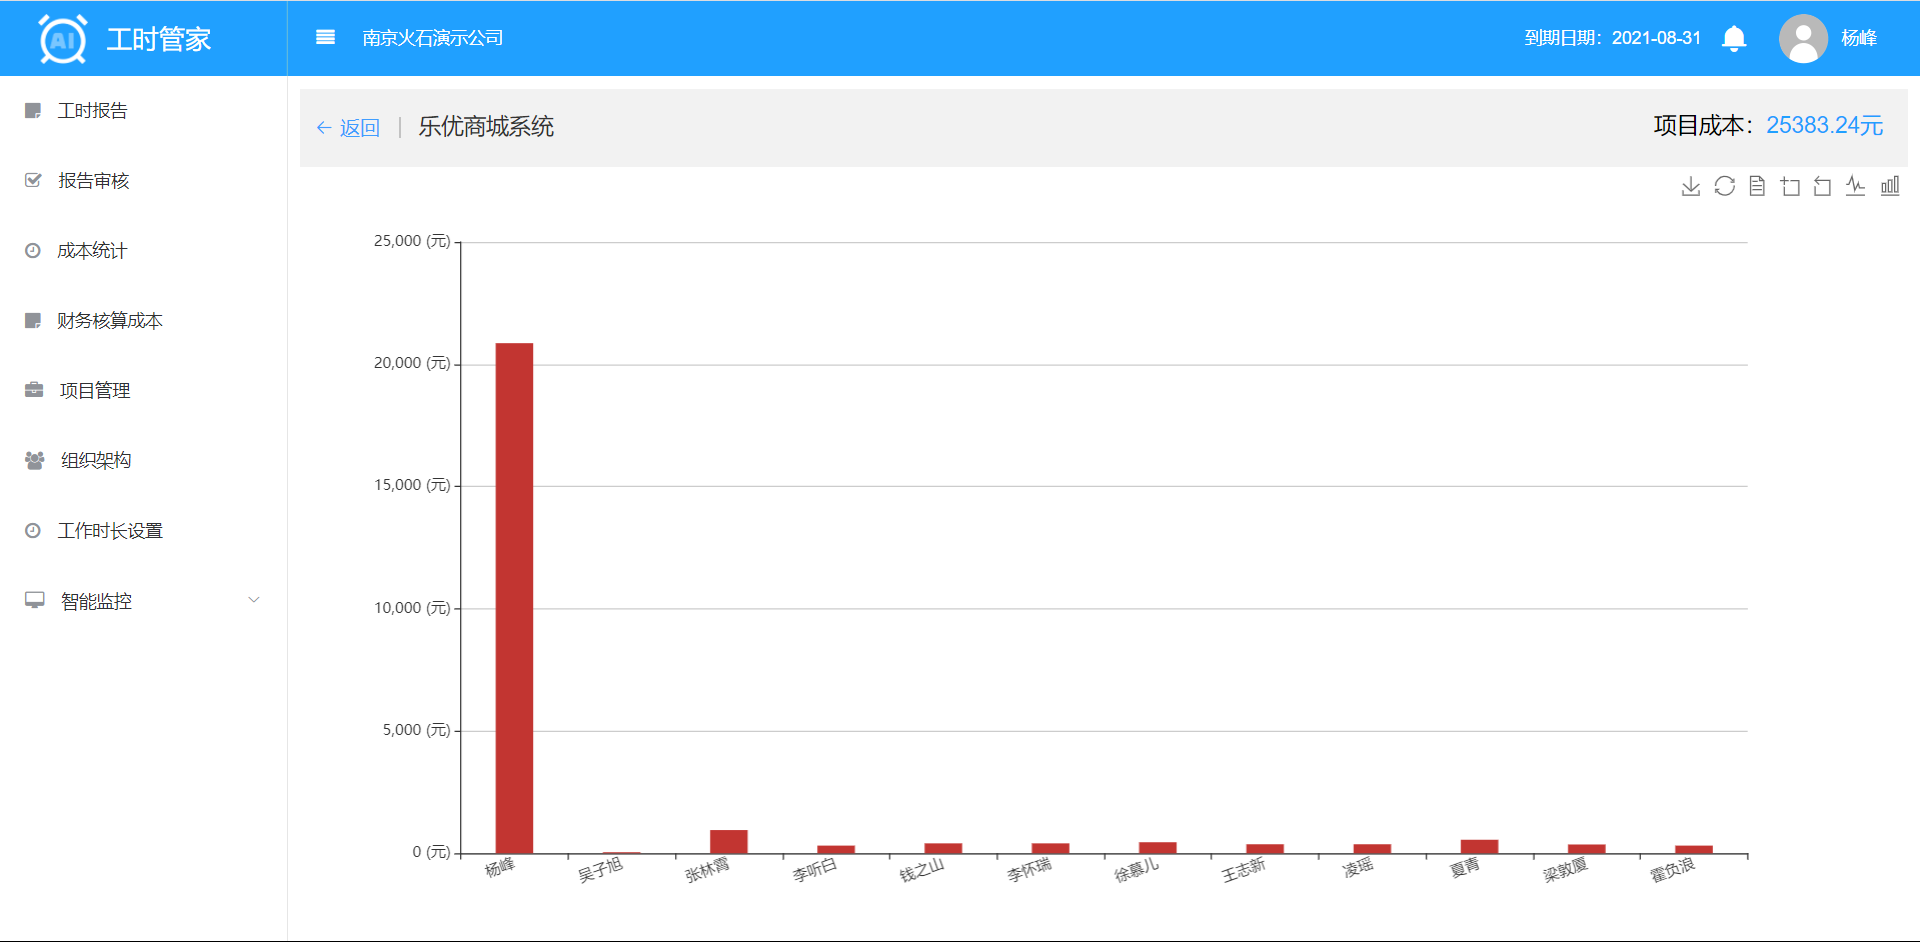Open the notification bell
Image resolution: width=1920 pixels, height=942 pixels.
point(1734,39)
